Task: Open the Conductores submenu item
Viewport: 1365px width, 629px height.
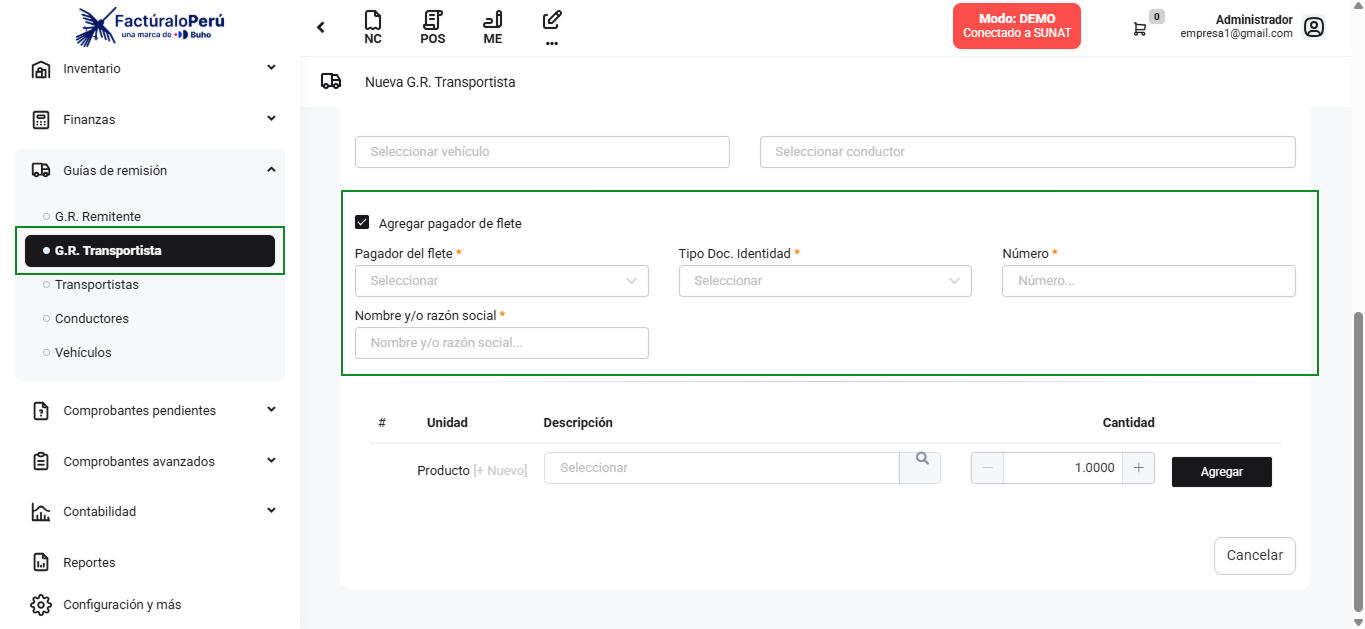Action: tap(91, 319)
